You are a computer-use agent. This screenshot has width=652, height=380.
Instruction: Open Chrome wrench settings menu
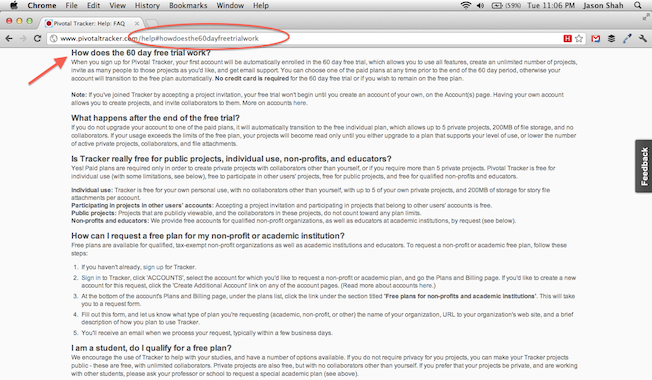643,38
